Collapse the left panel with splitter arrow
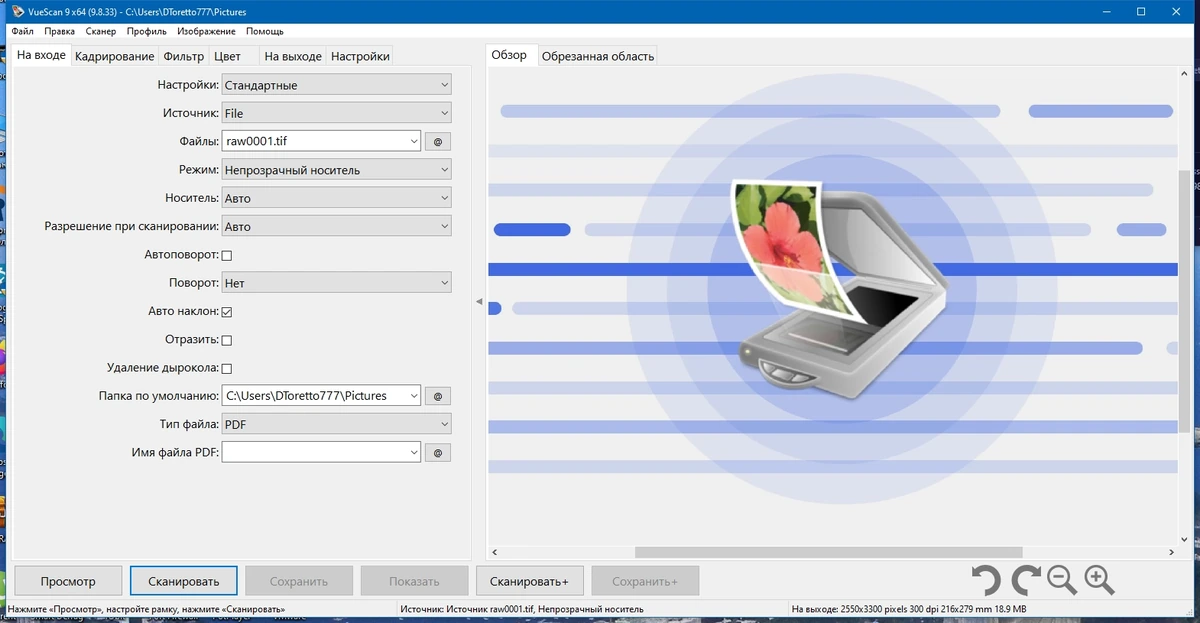Image resolution: width=1200 pixels, height=623 pixels. coord(479,302)
